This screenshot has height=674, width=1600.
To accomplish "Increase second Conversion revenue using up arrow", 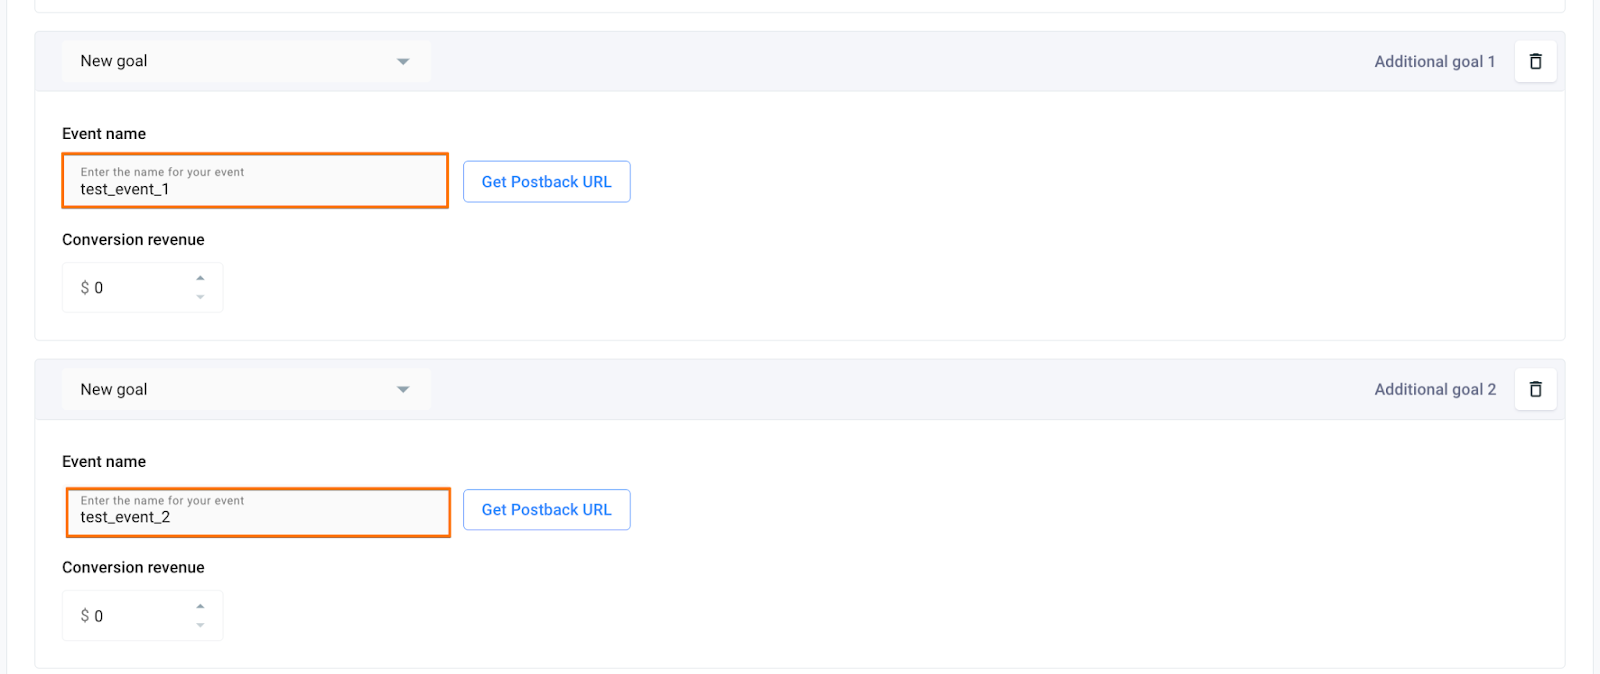I will 200,606.
